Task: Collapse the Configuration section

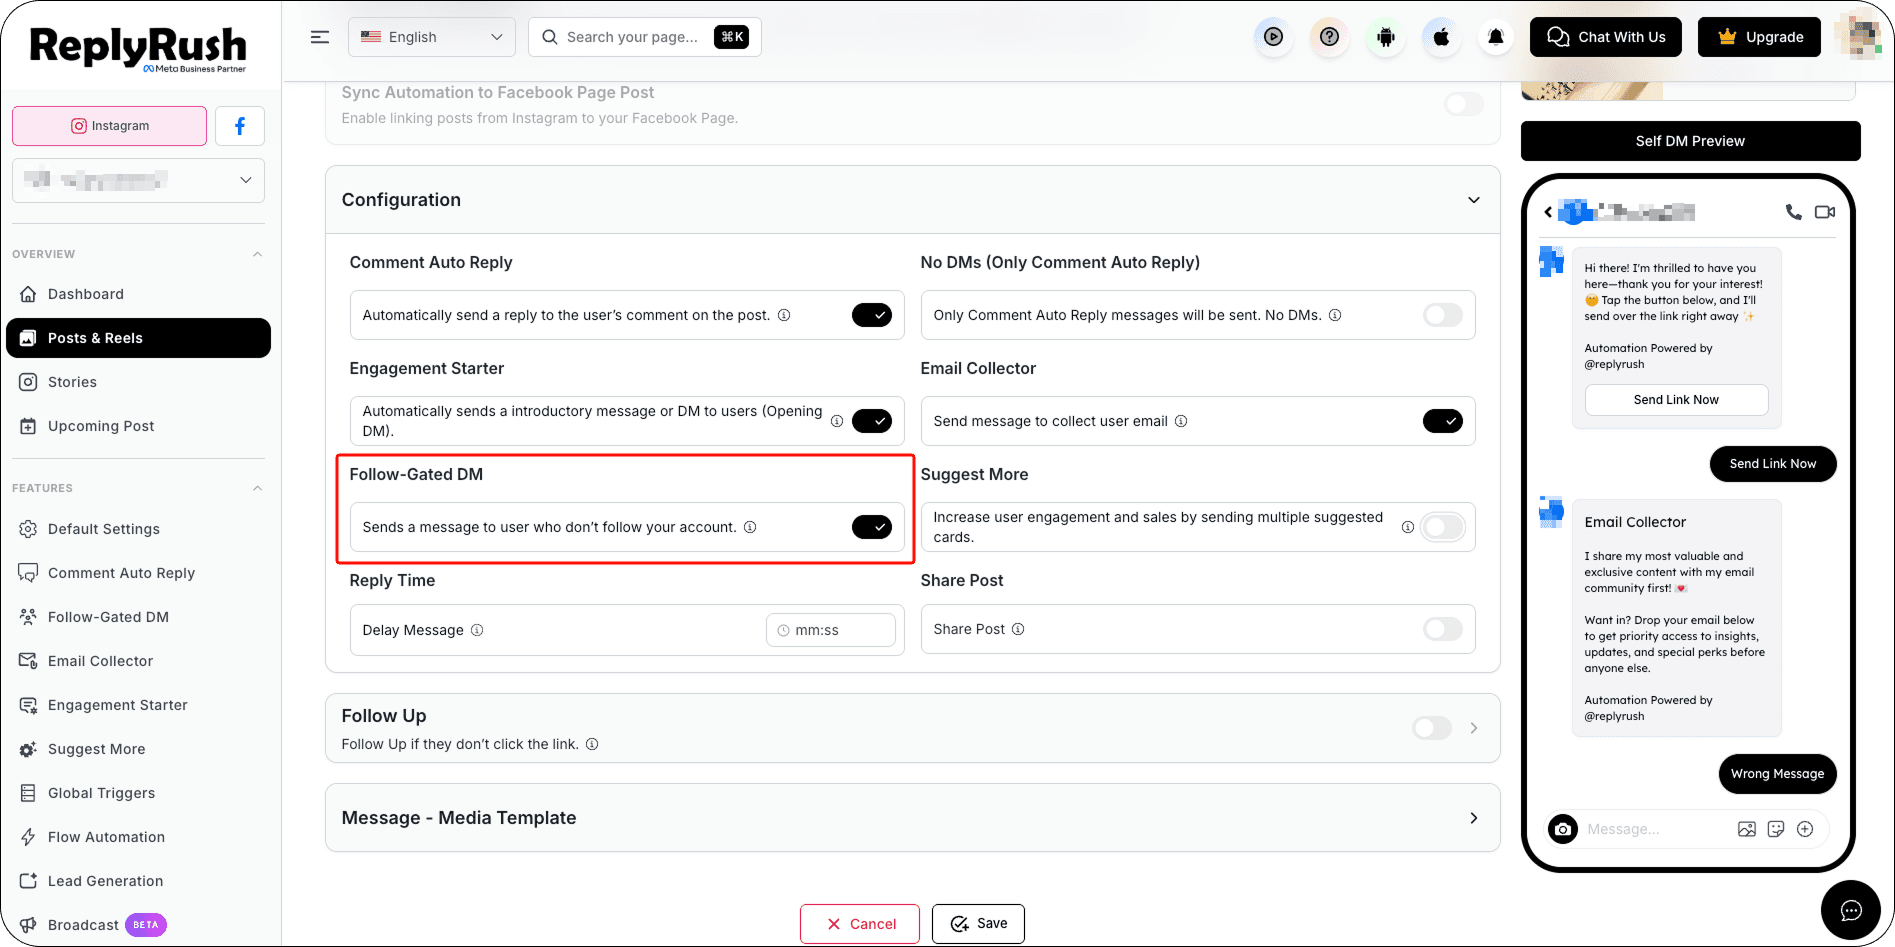Action: coord(1474,200)
